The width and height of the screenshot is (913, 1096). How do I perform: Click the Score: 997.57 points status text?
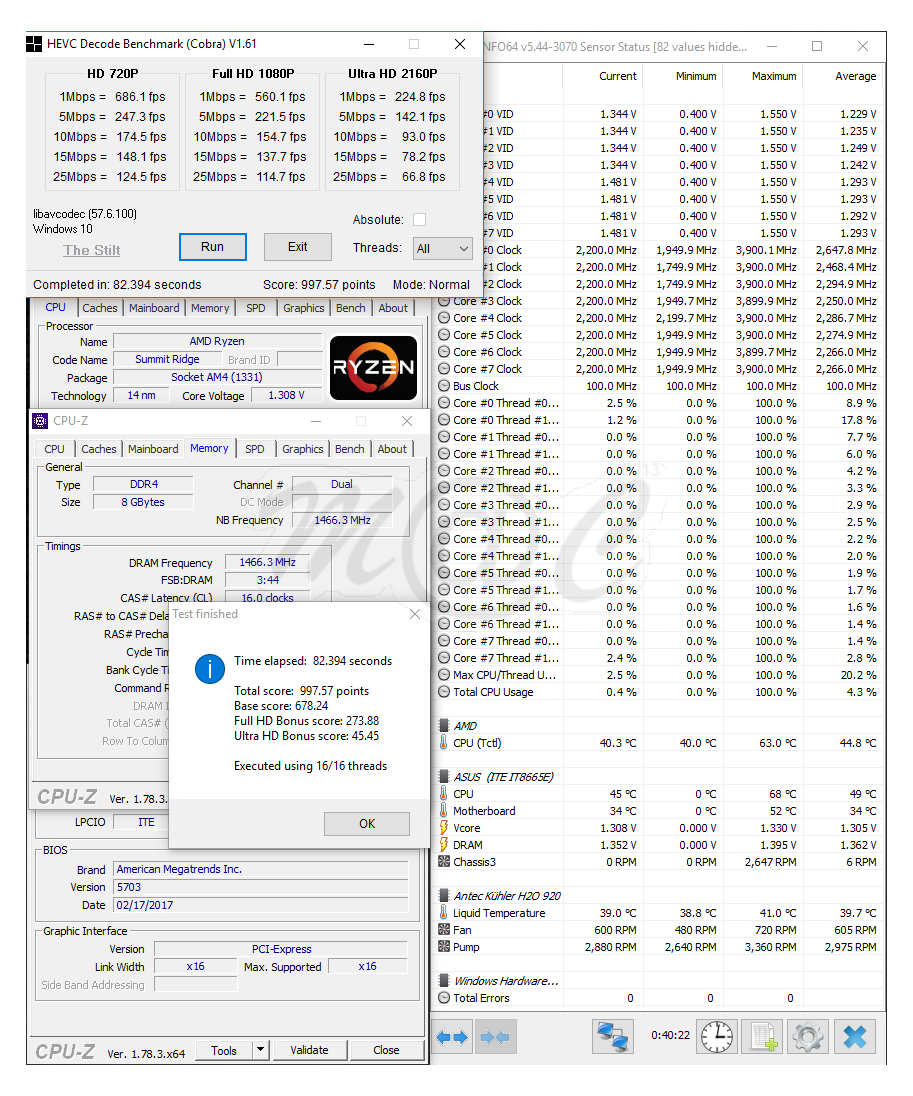319,284
